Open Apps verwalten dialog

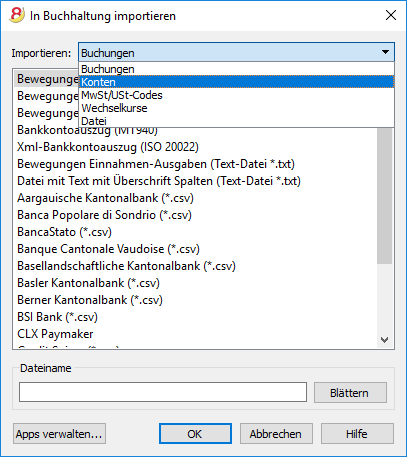(59, 434)
